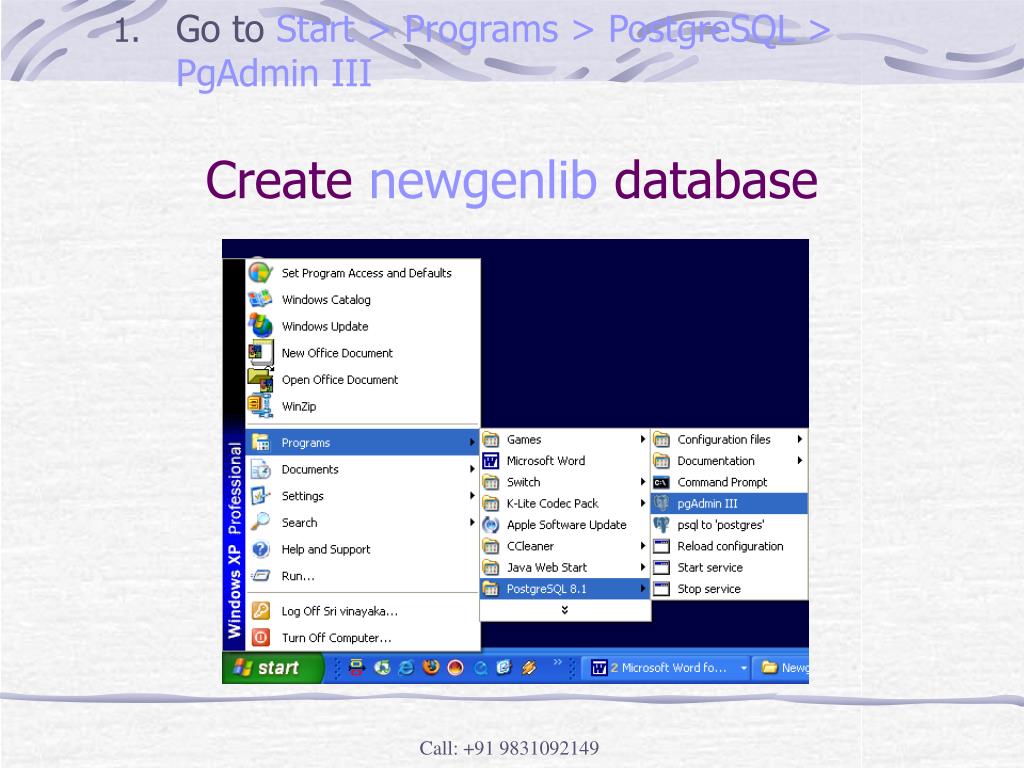Click the Settings menu icon
Screen dimensions: 1024x768
coord(261,496)
